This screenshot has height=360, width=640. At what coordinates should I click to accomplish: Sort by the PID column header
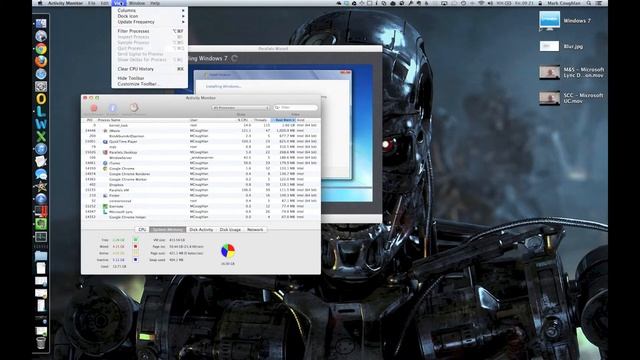point(89,120)
